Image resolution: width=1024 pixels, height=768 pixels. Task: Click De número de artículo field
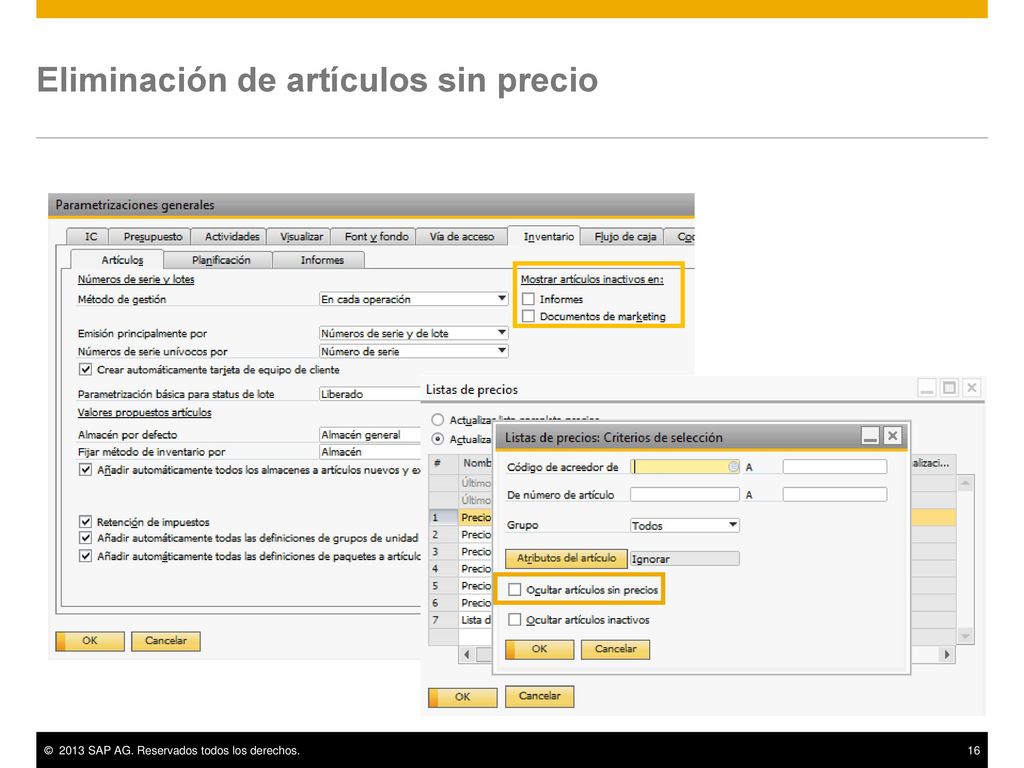[x=684, y=494]
